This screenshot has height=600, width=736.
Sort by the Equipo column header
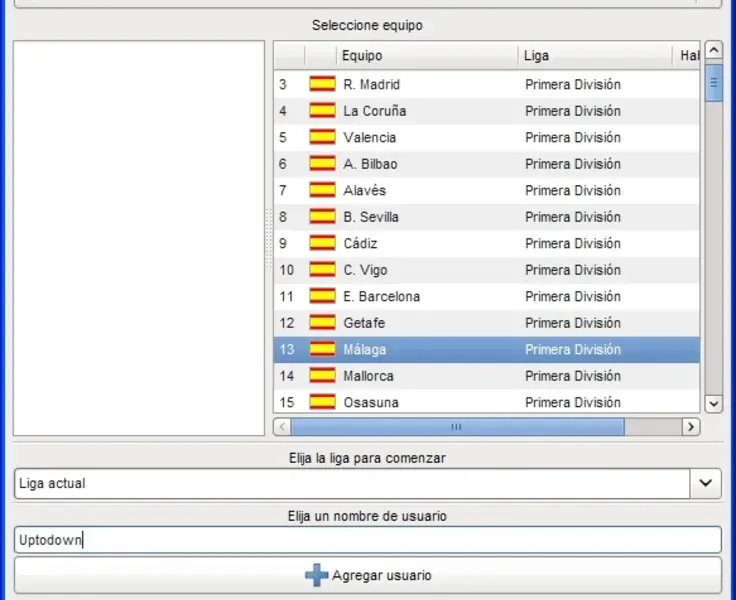[427, 55]
